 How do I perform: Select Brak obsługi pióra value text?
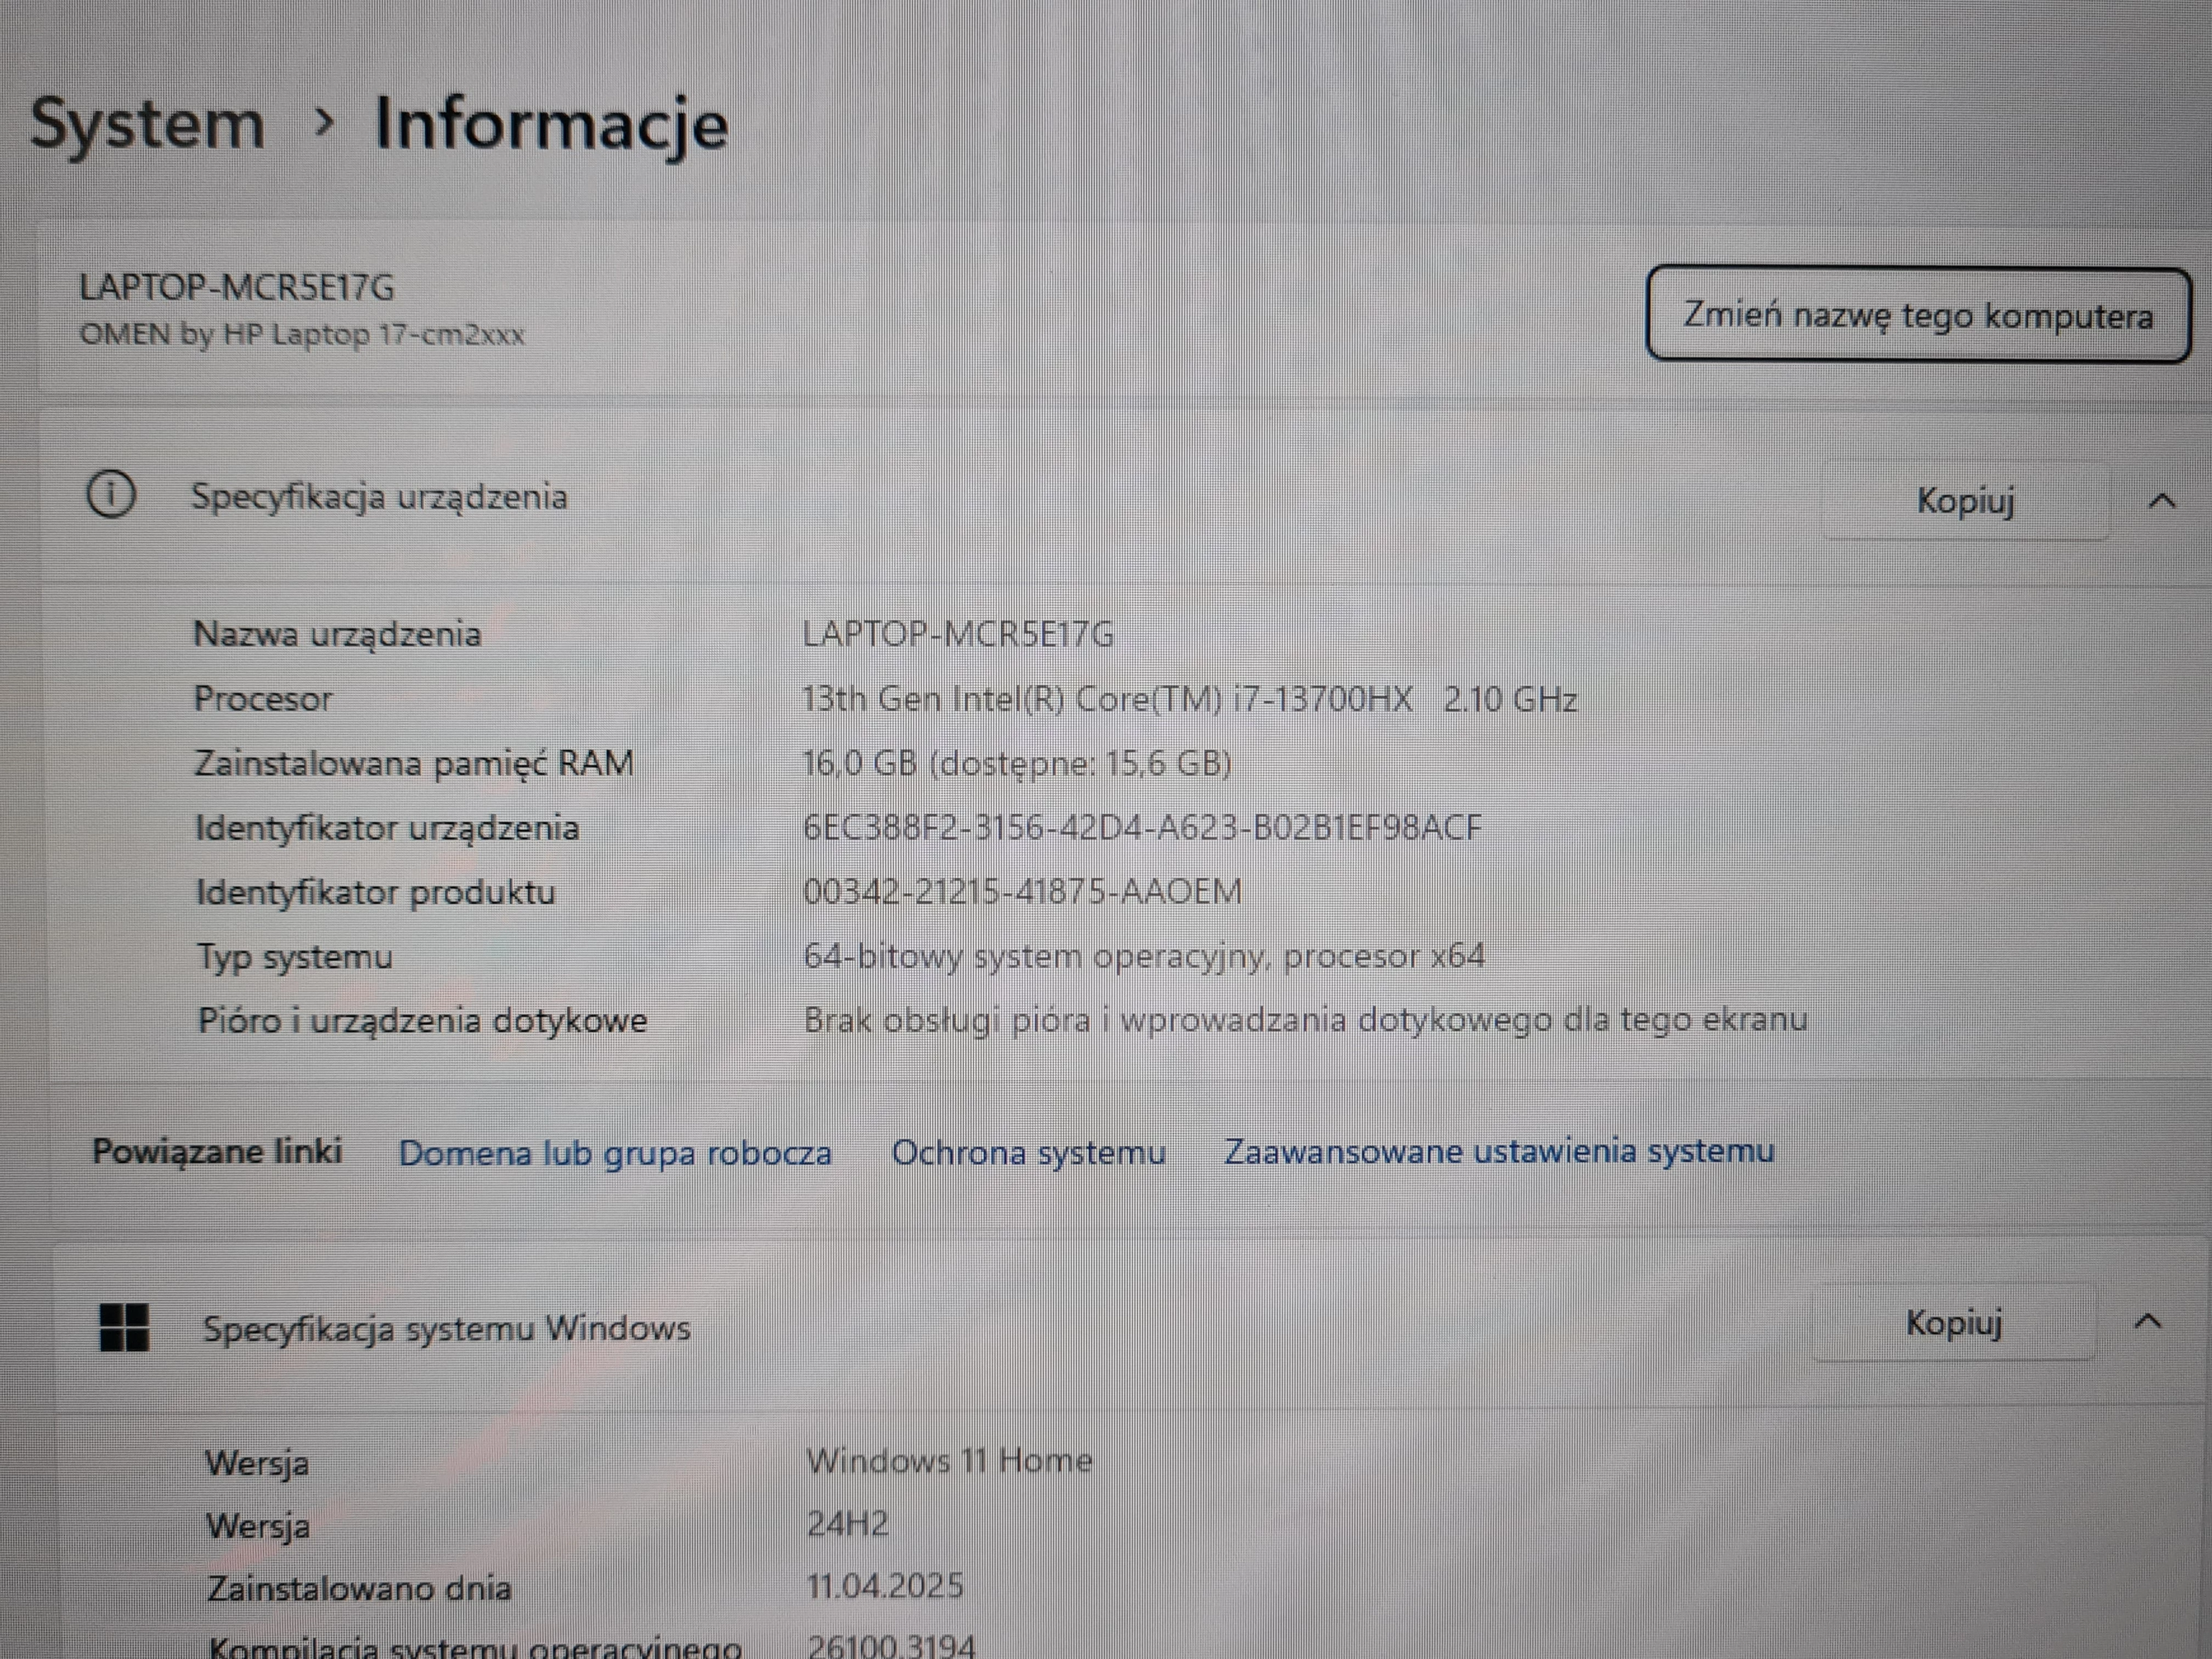1306,1020
